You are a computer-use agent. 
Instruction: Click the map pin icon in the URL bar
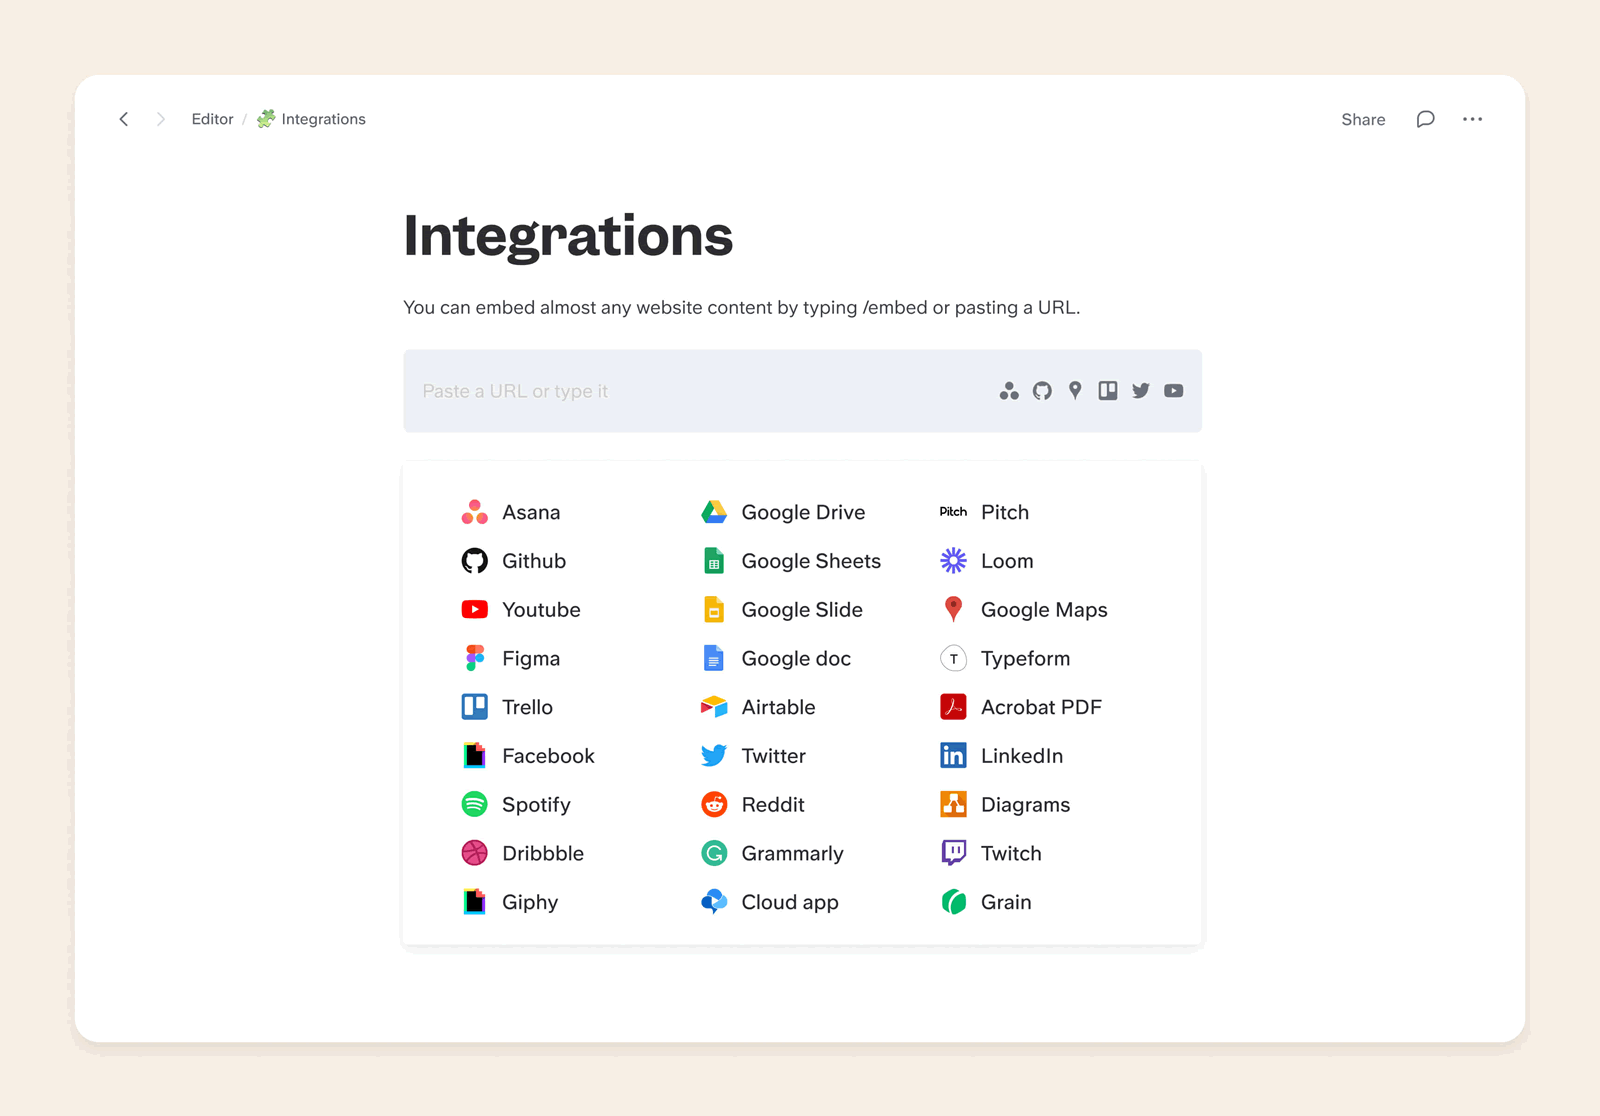(x=1075, y=391)
